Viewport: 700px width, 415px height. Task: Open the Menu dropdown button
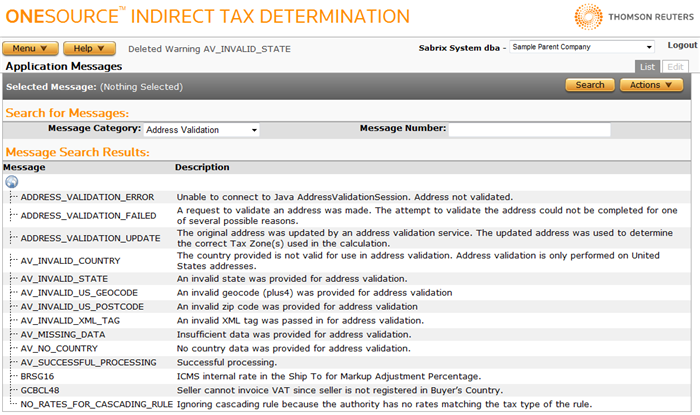pyautogui.click(x=30, y=48)
